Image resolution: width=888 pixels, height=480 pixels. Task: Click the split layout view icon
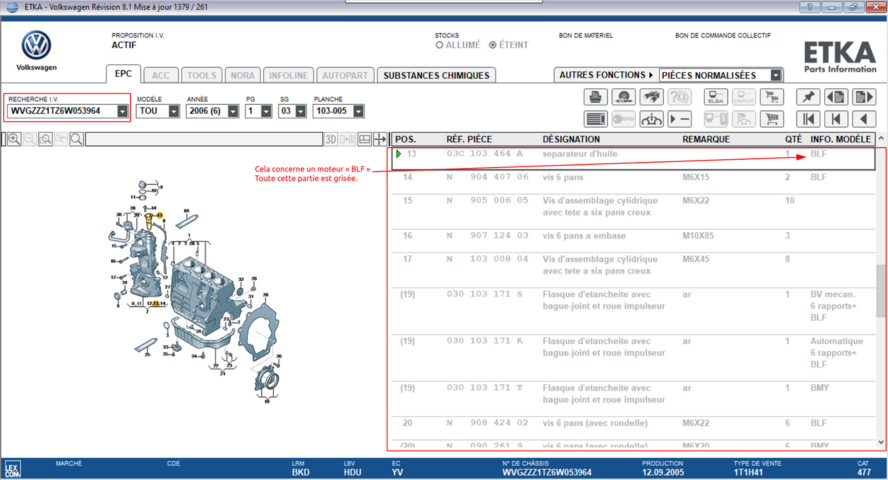click(x=364, y=139)
